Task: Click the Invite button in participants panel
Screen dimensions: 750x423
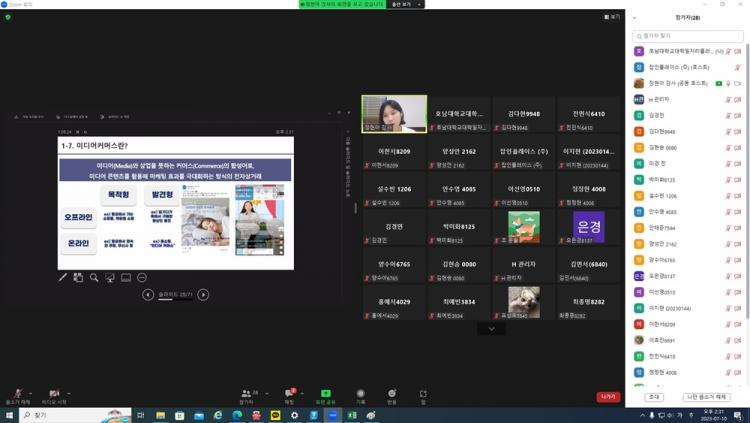Action: [x=654, y=397]
